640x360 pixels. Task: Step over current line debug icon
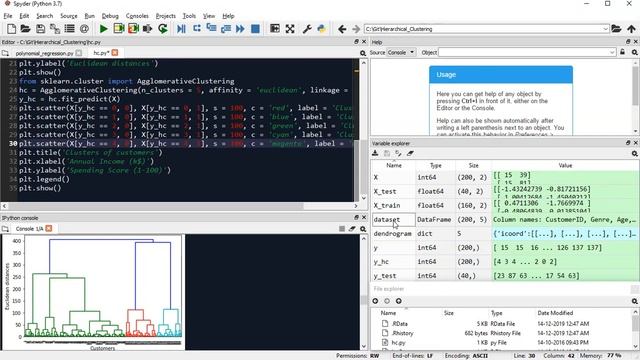tap(197, 29)
